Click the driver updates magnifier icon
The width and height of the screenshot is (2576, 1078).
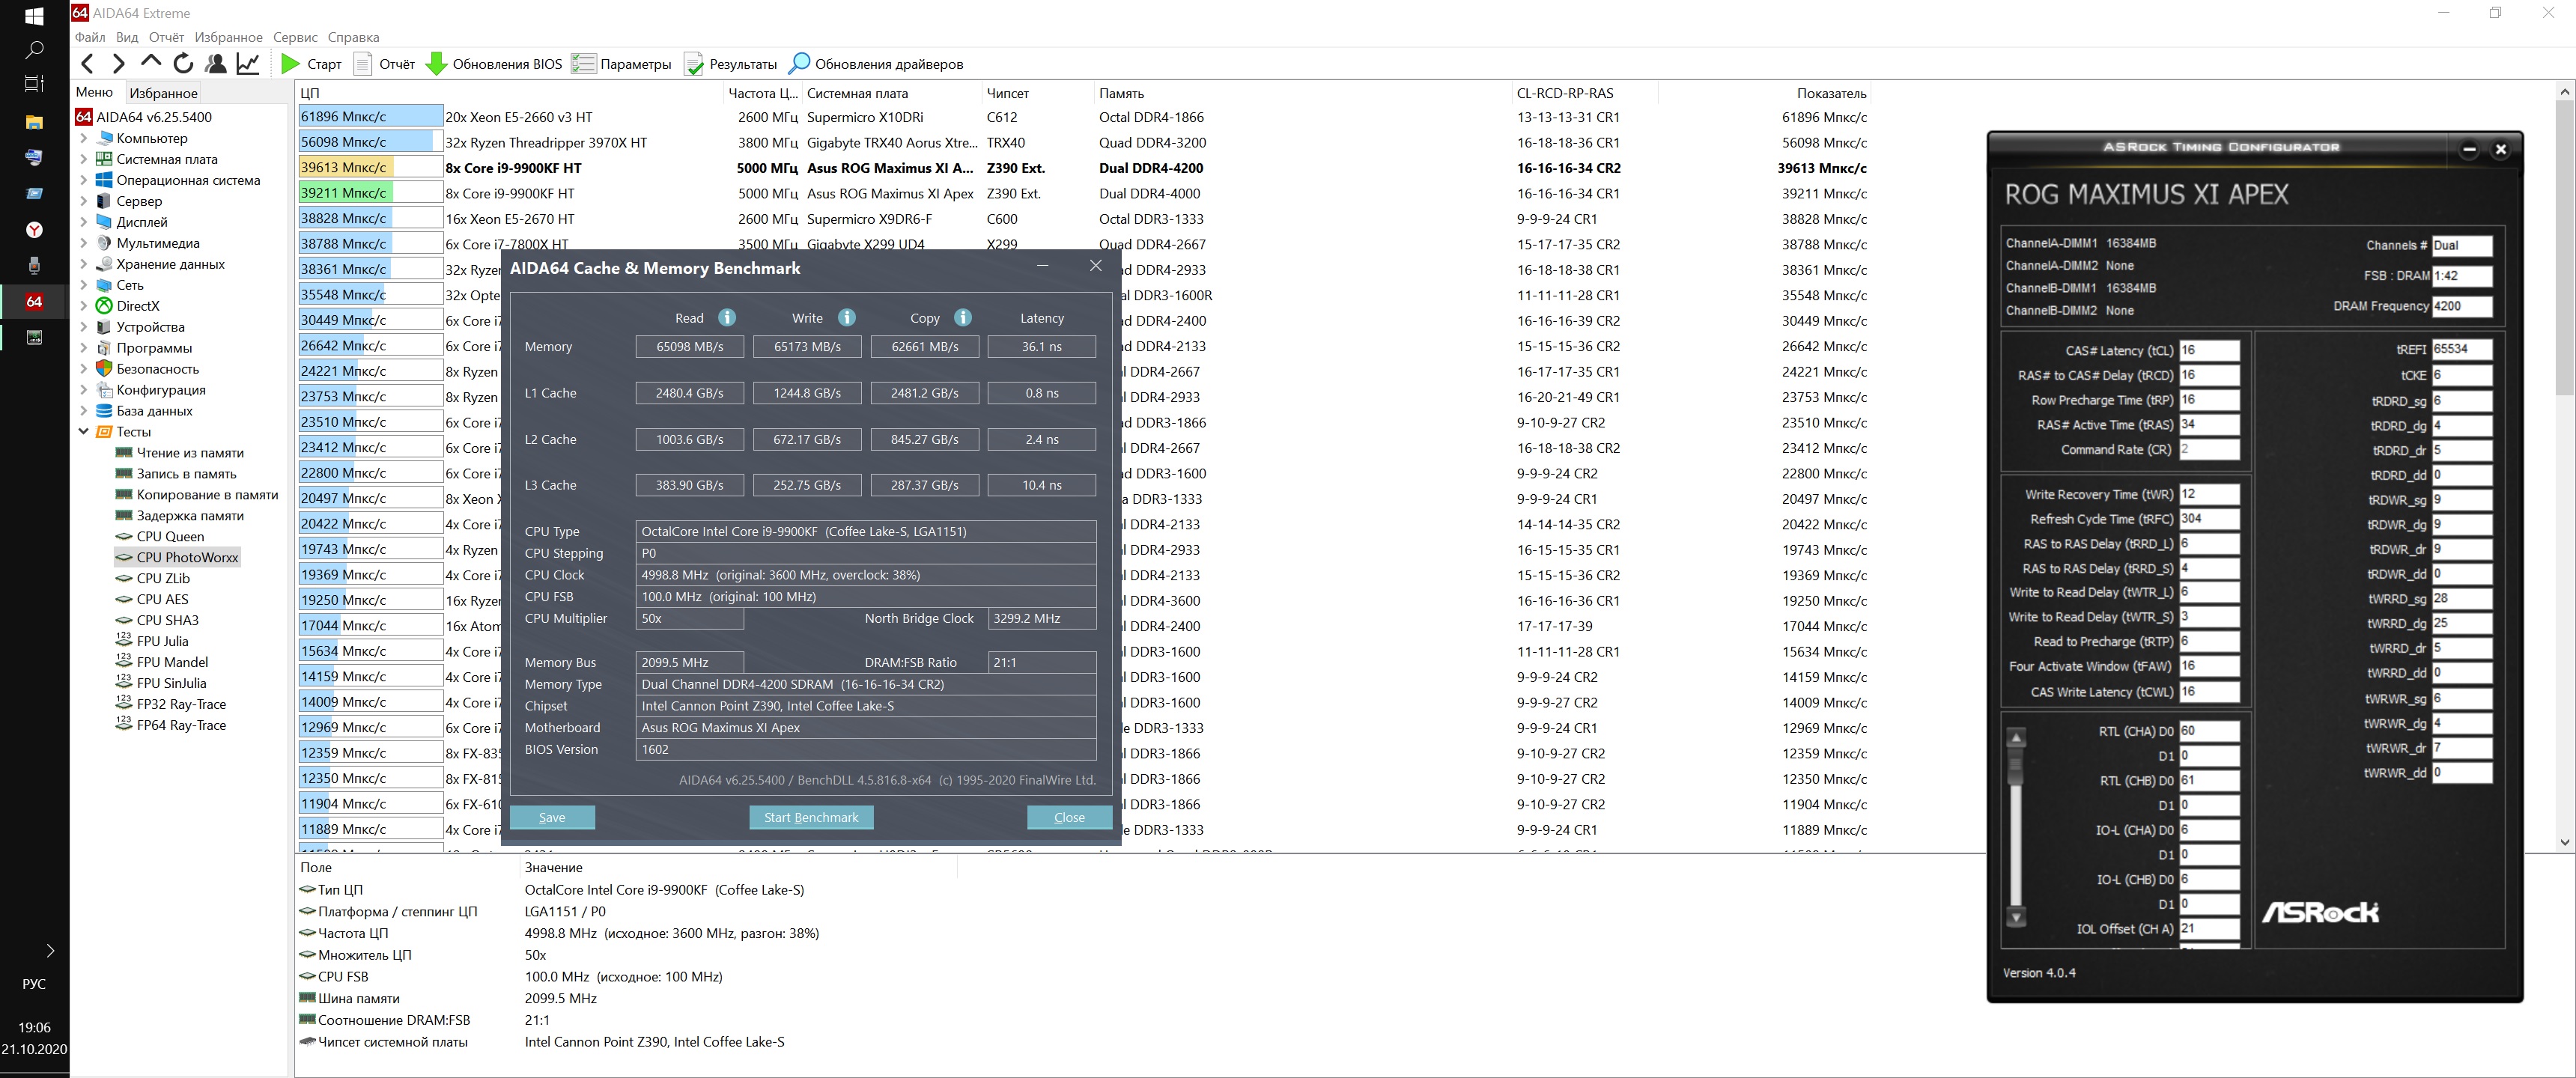click(799, 64)
